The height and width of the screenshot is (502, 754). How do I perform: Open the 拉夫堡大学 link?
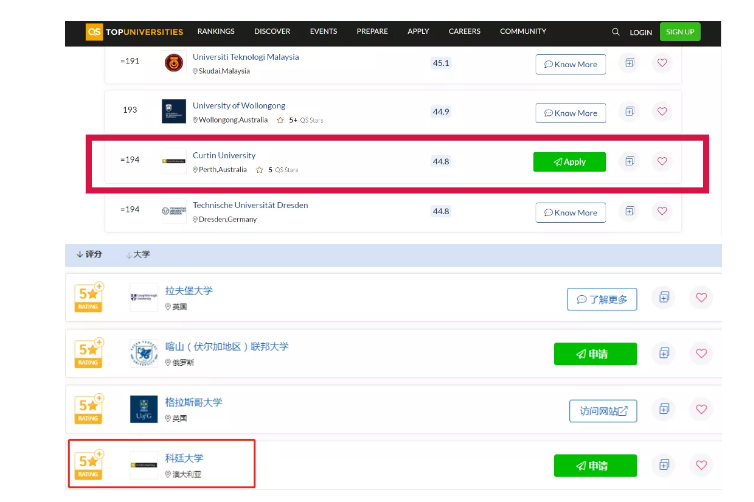(189, 290)
